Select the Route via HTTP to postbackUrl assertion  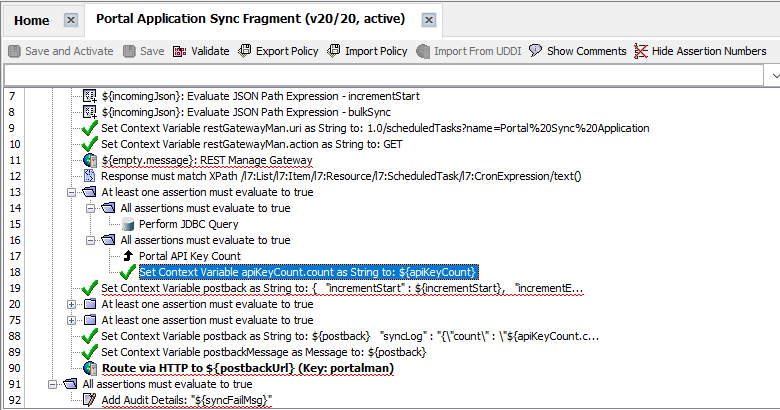(248, 368)
